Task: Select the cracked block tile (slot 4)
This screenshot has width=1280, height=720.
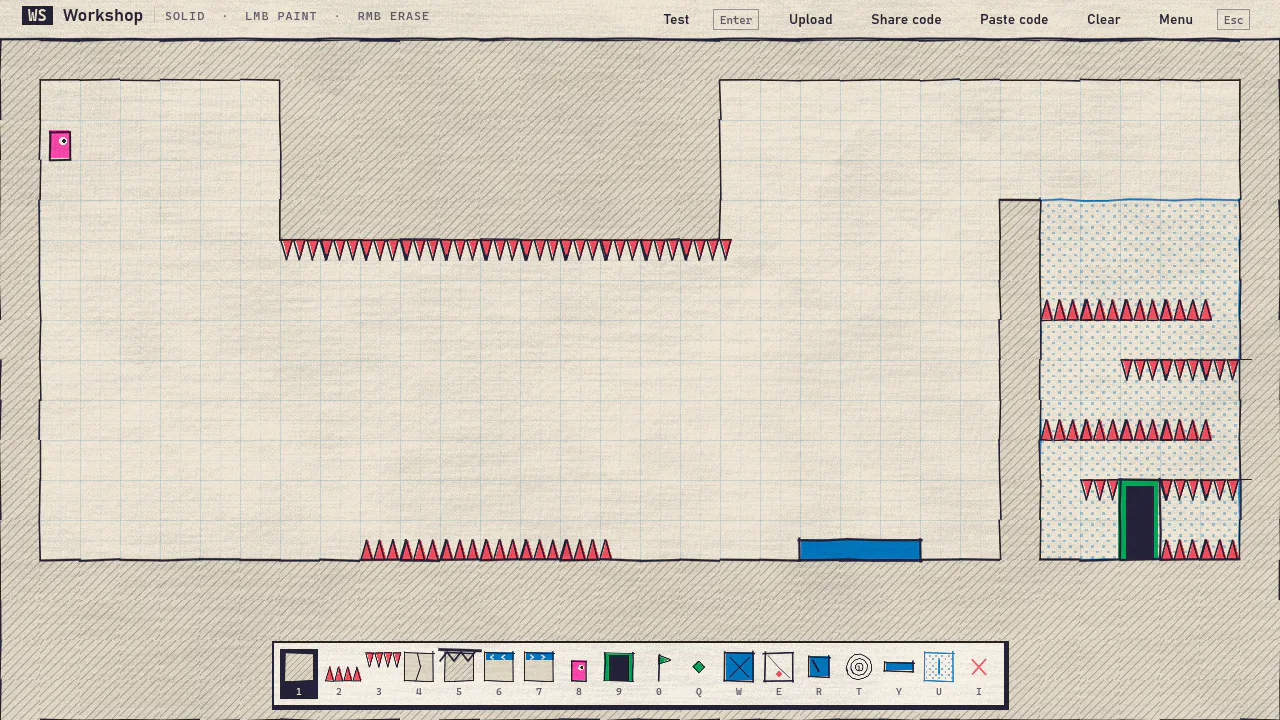Action: (419, 667)
